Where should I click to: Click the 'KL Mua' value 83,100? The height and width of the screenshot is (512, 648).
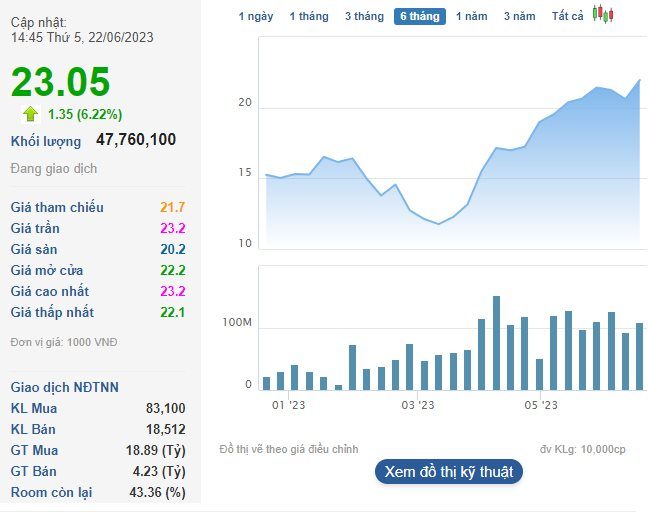(165, 408)
